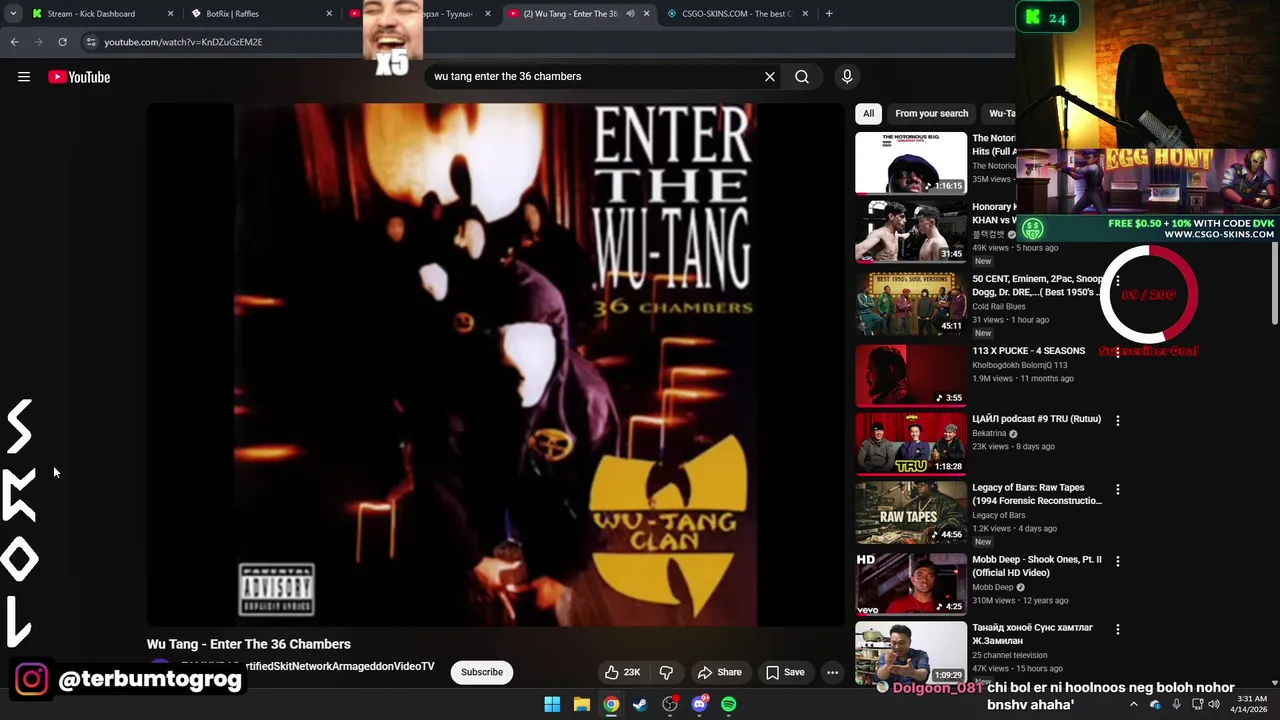Open options for Mobb Deep Shook Ones
1280x720 pixels.
coord(1118,562)
